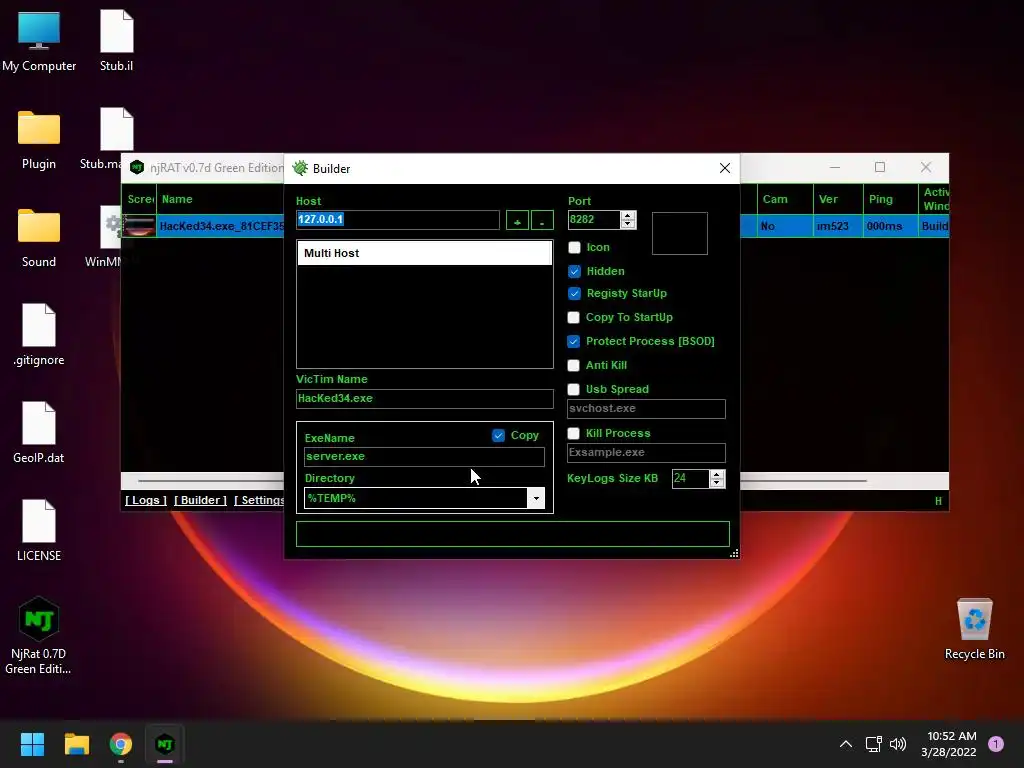
Task: Click the Builder dialog resize grip
Action: pos(734,553)
